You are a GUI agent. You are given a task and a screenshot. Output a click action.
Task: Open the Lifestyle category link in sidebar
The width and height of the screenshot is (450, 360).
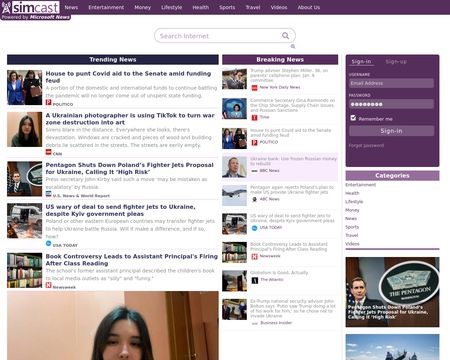tap(354, 202)
